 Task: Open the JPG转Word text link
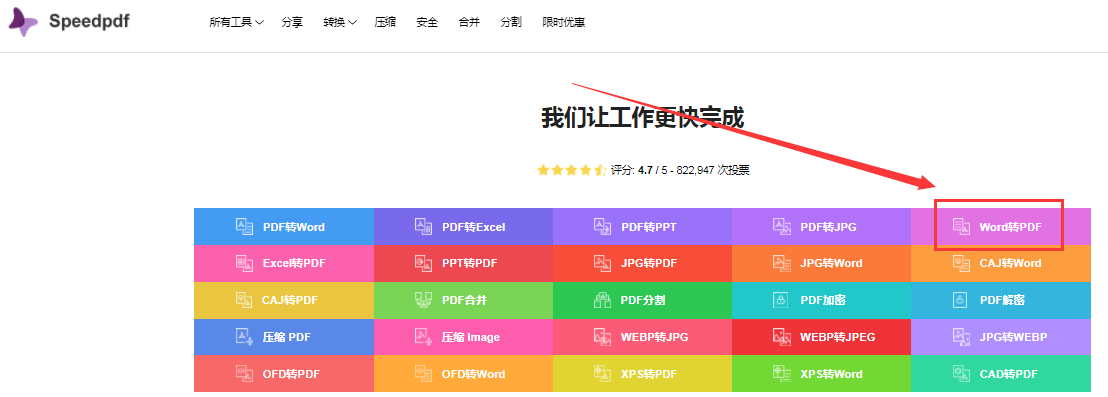831,263
